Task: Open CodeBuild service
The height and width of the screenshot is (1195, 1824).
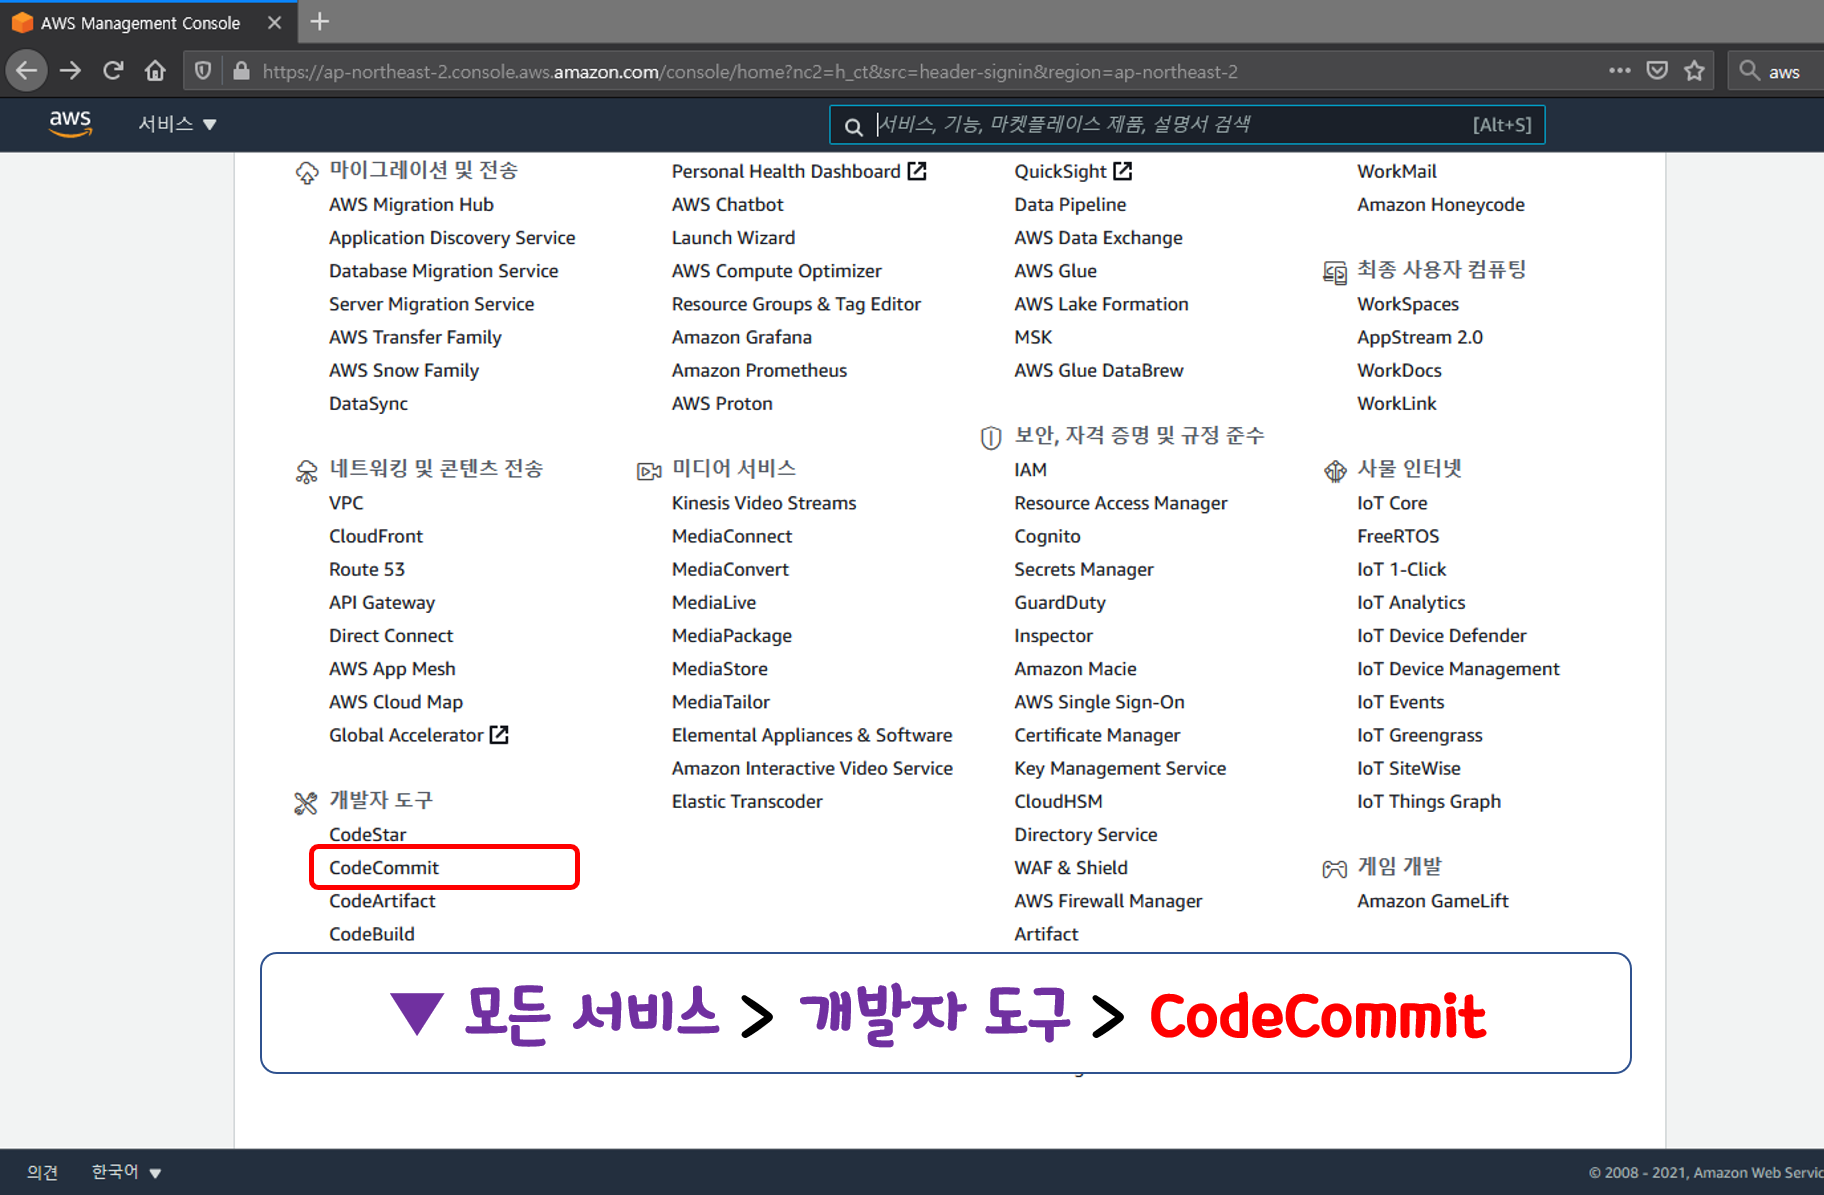Action: 372,934
